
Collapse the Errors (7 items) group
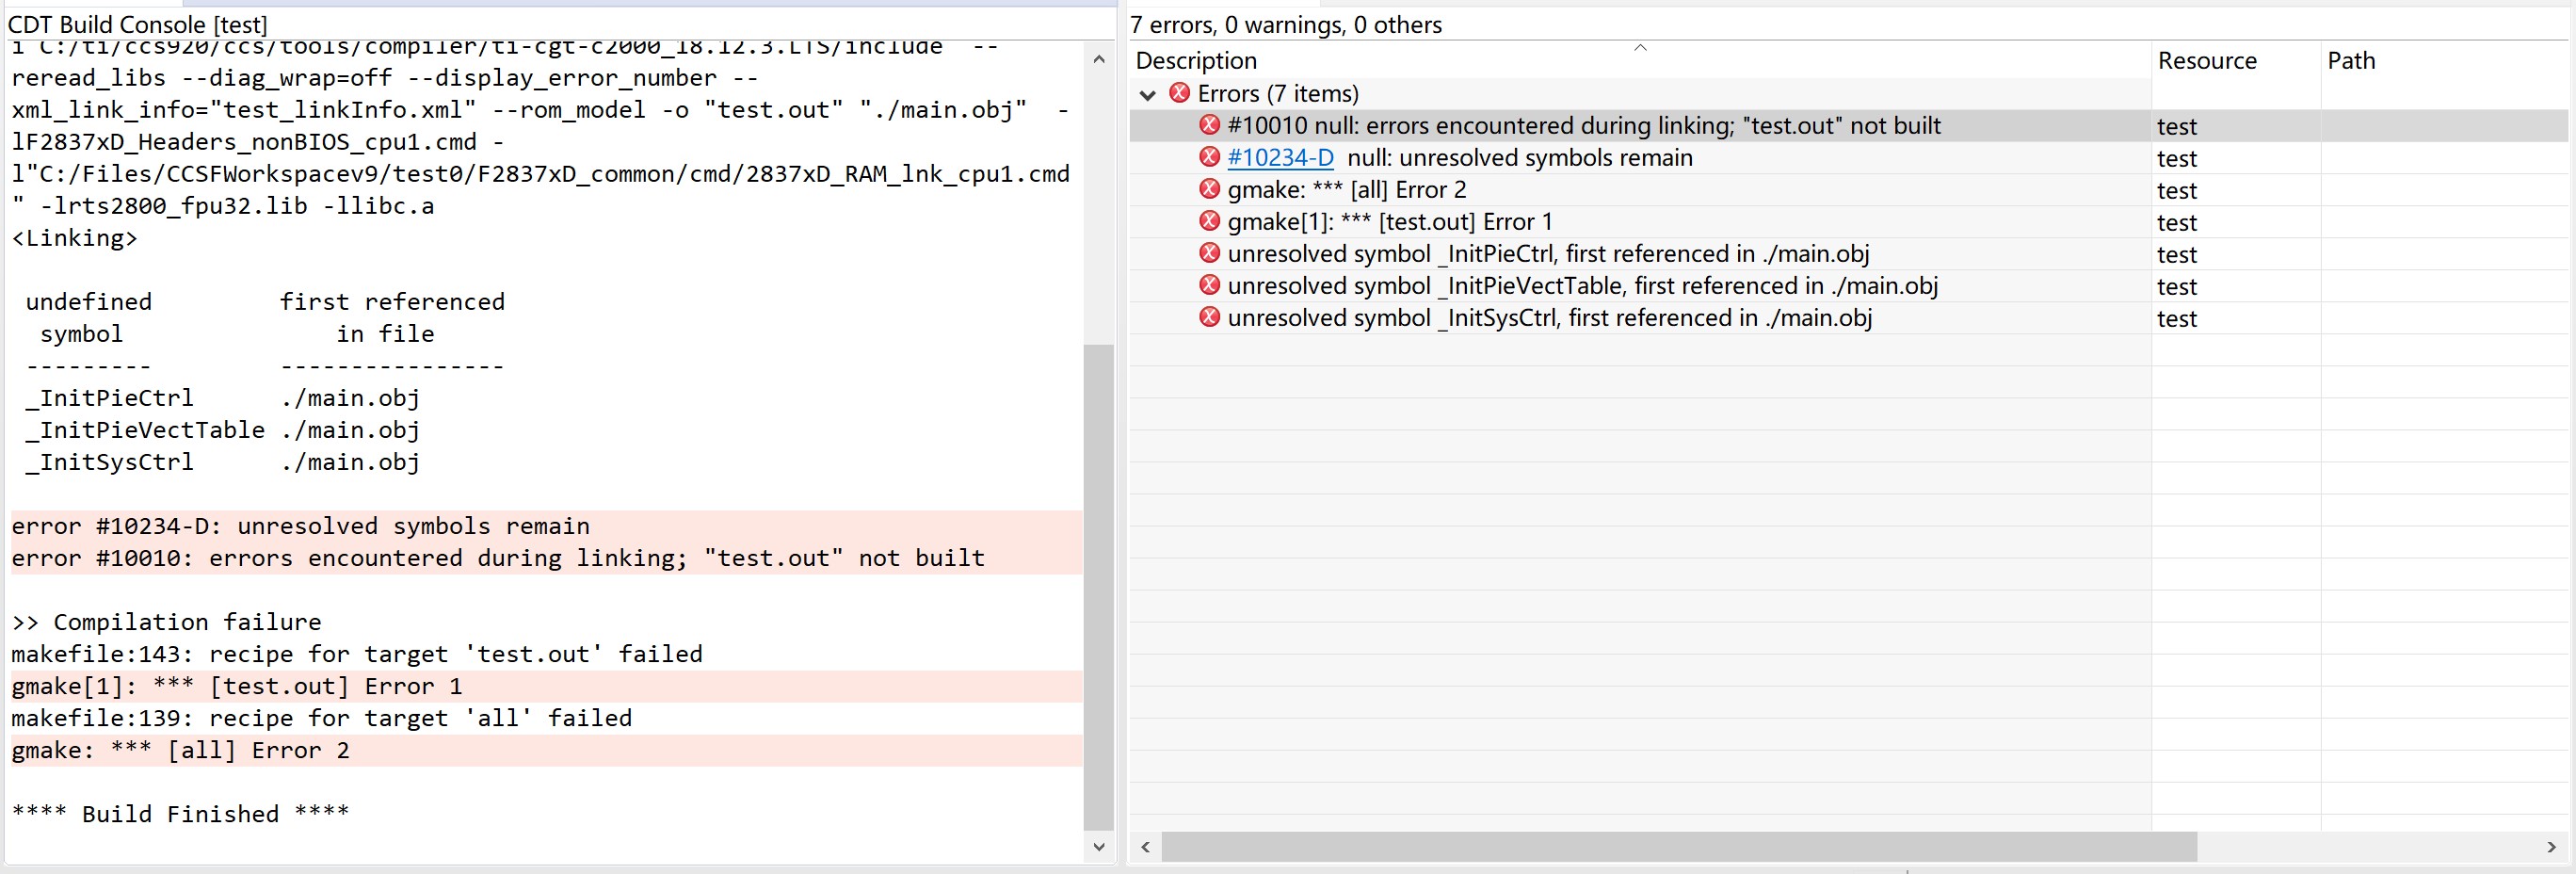pos(1148,94)
